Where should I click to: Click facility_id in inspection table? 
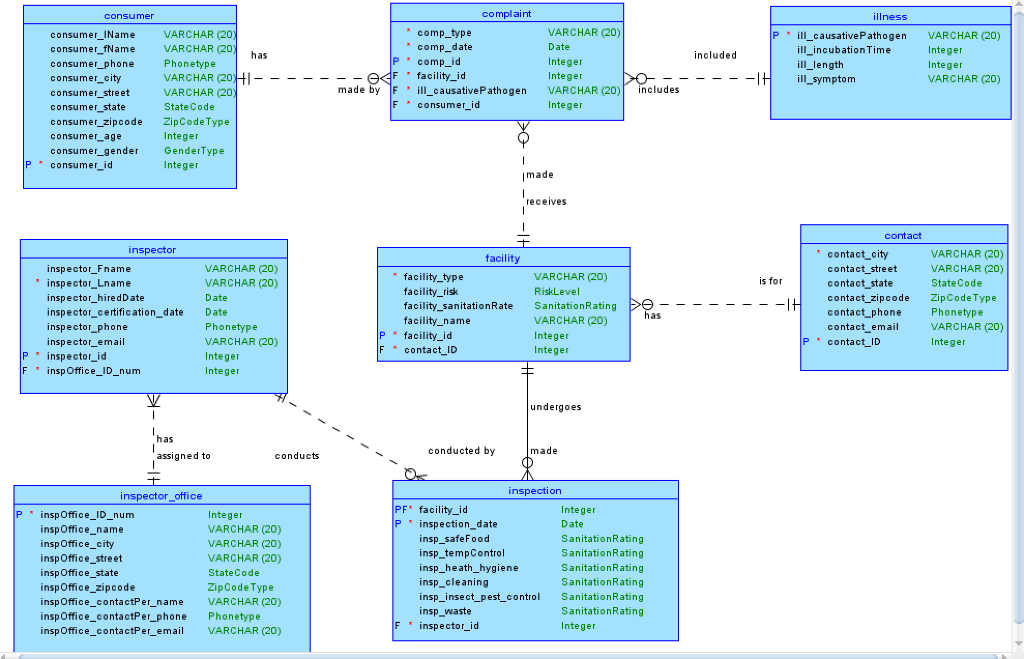coord(443,510)
